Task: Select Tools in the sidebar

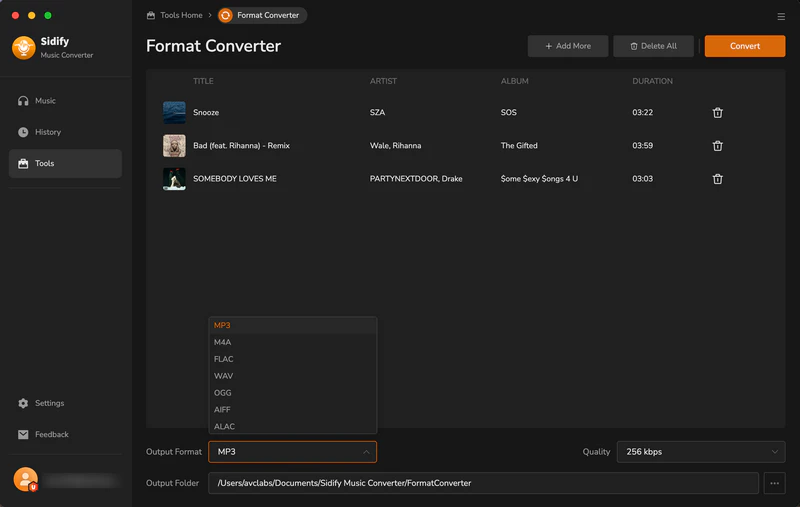Action: (x=65, y=163)
